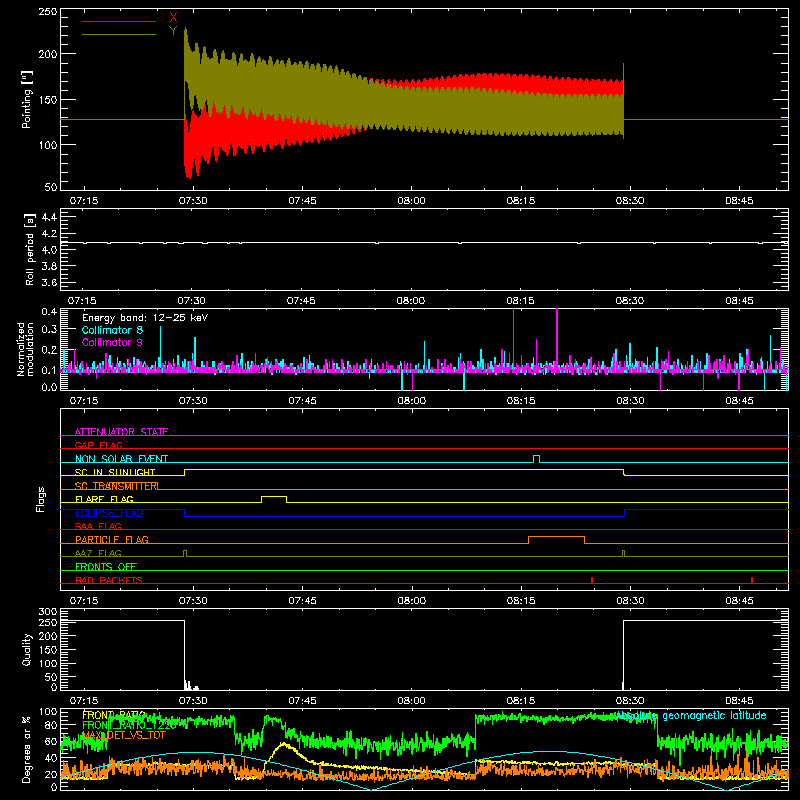Click the Normalized modulation axis title
800x800 pixels.
coord(24,349)
